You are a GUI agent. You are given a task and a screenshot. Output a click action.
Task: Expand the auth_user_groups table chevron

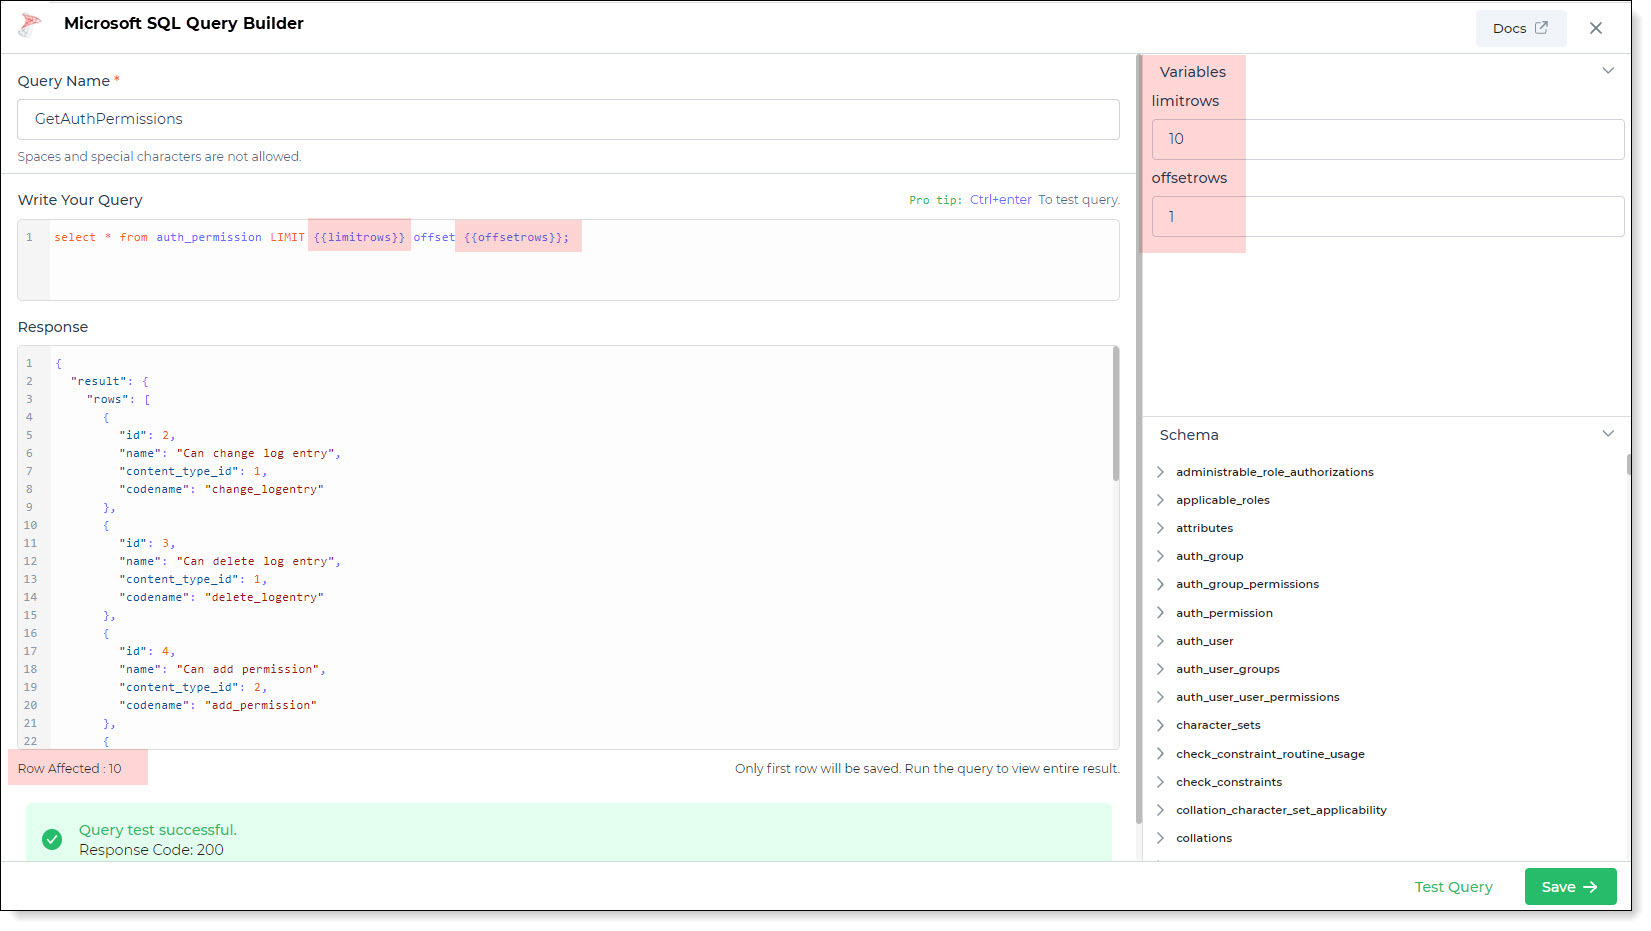pyautogui.click(x=1160, y=669)
